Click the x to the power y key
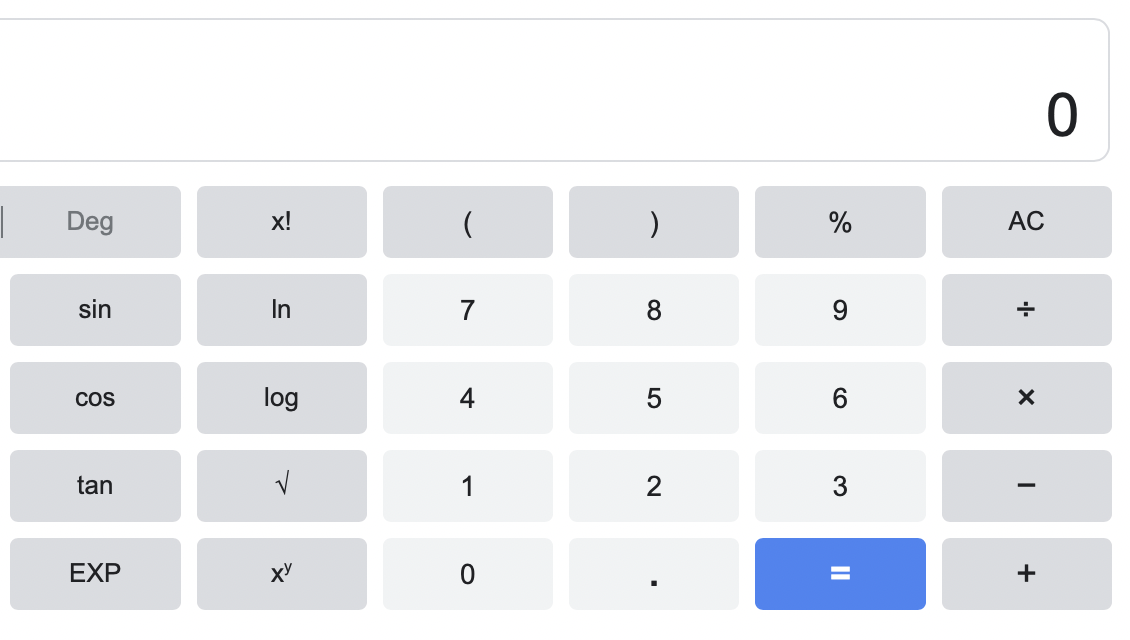 pyautogui.click(x=281, y=574)
